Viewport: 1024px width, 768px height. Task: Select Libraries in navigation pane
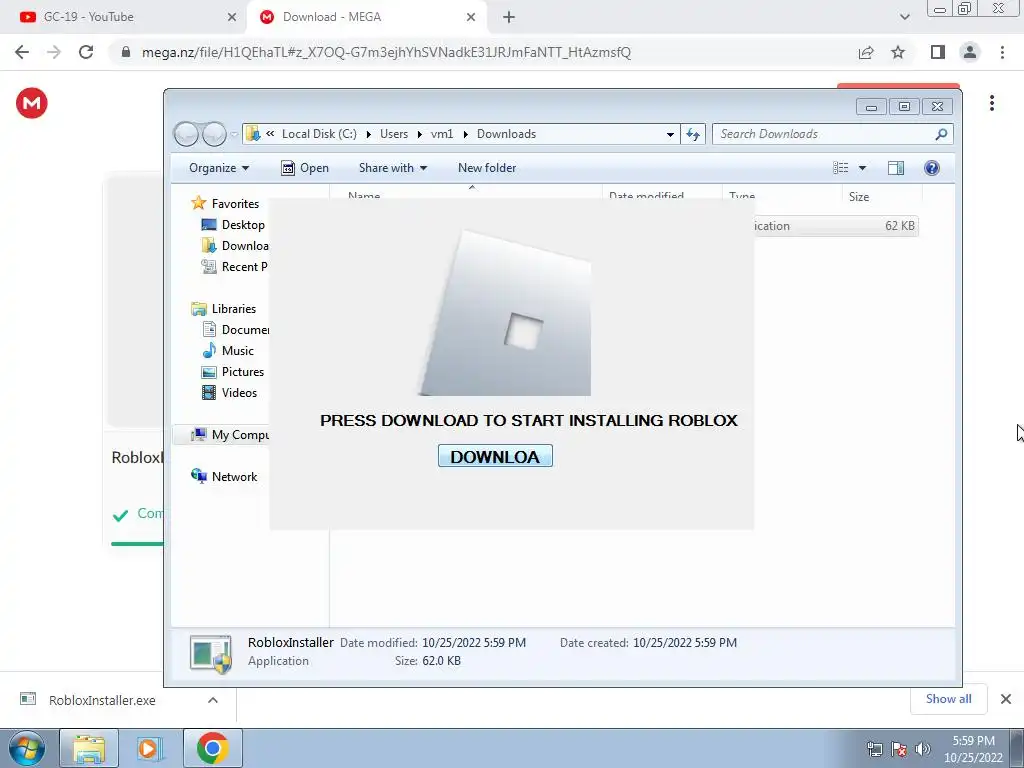tap(223, 309)
